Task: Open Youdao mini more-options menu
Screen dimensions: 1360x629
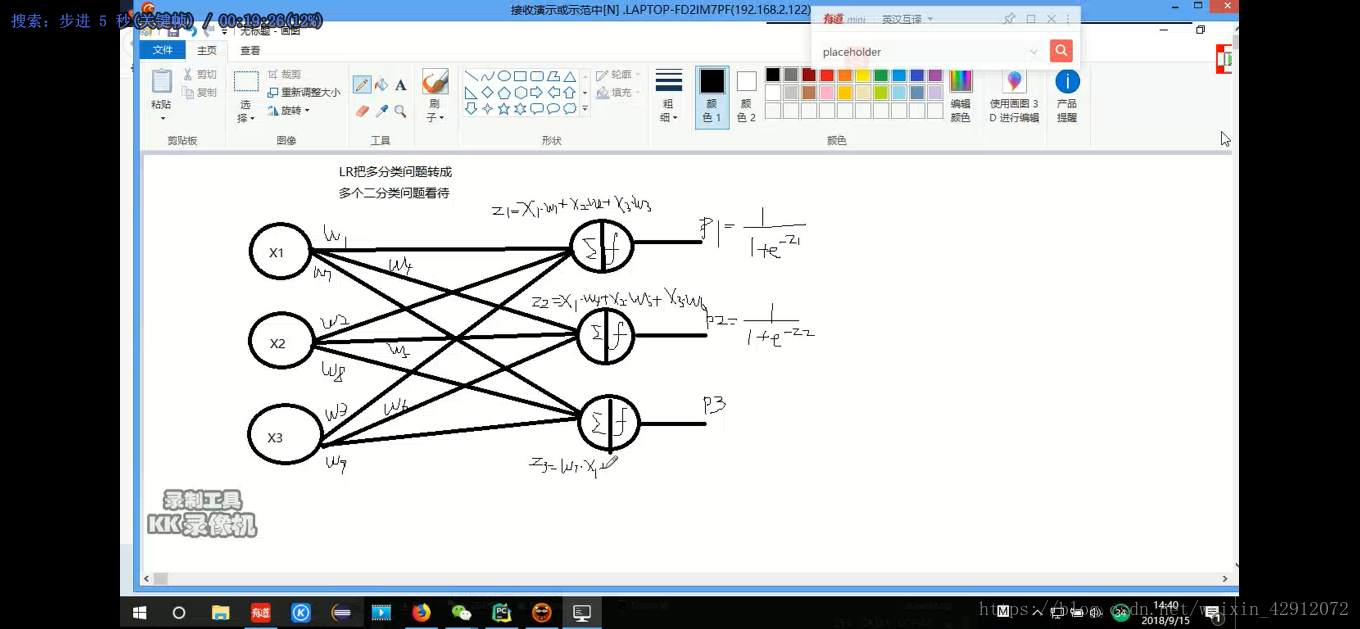Action: (x=1068, y=19)
